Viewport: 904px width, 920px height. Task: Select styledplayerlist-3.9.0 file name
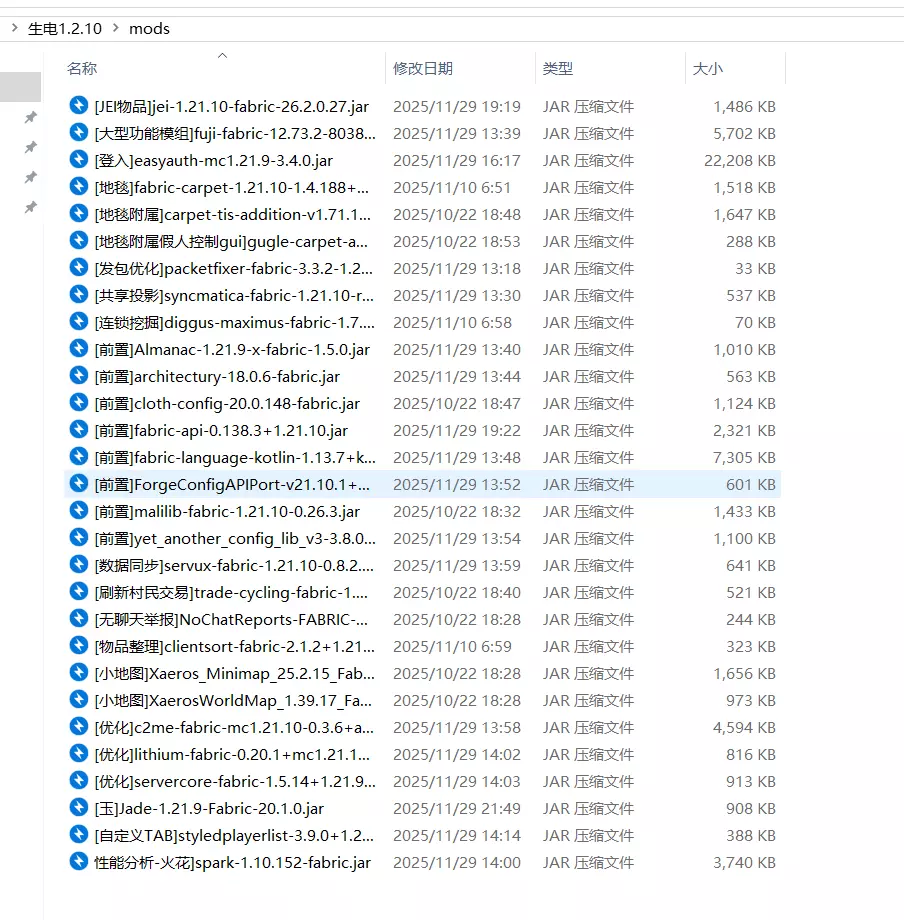[234, 836]
